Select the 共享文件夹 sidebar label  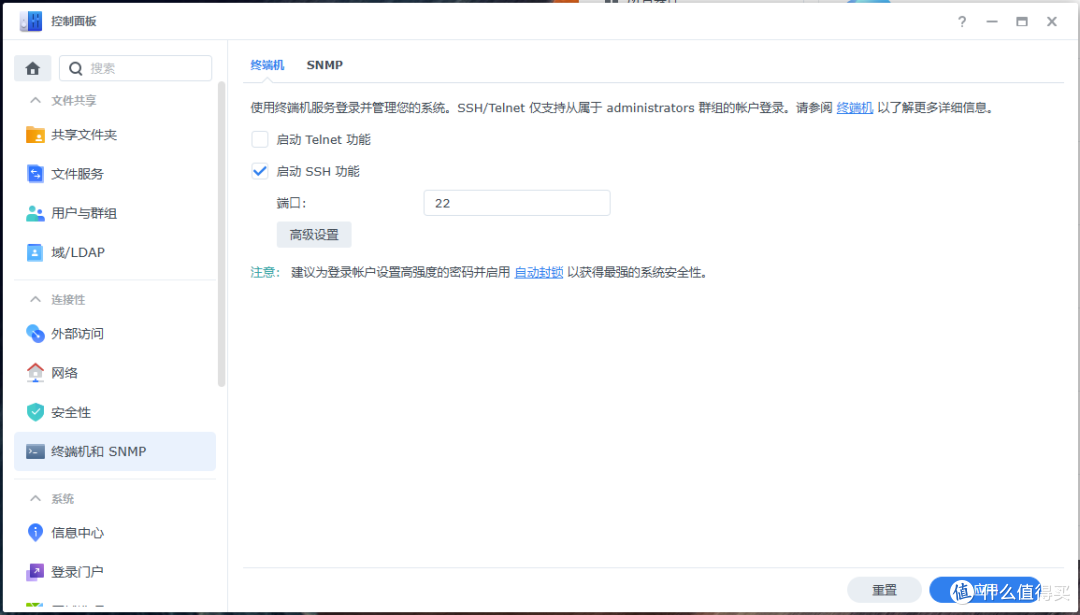point(84,135)
